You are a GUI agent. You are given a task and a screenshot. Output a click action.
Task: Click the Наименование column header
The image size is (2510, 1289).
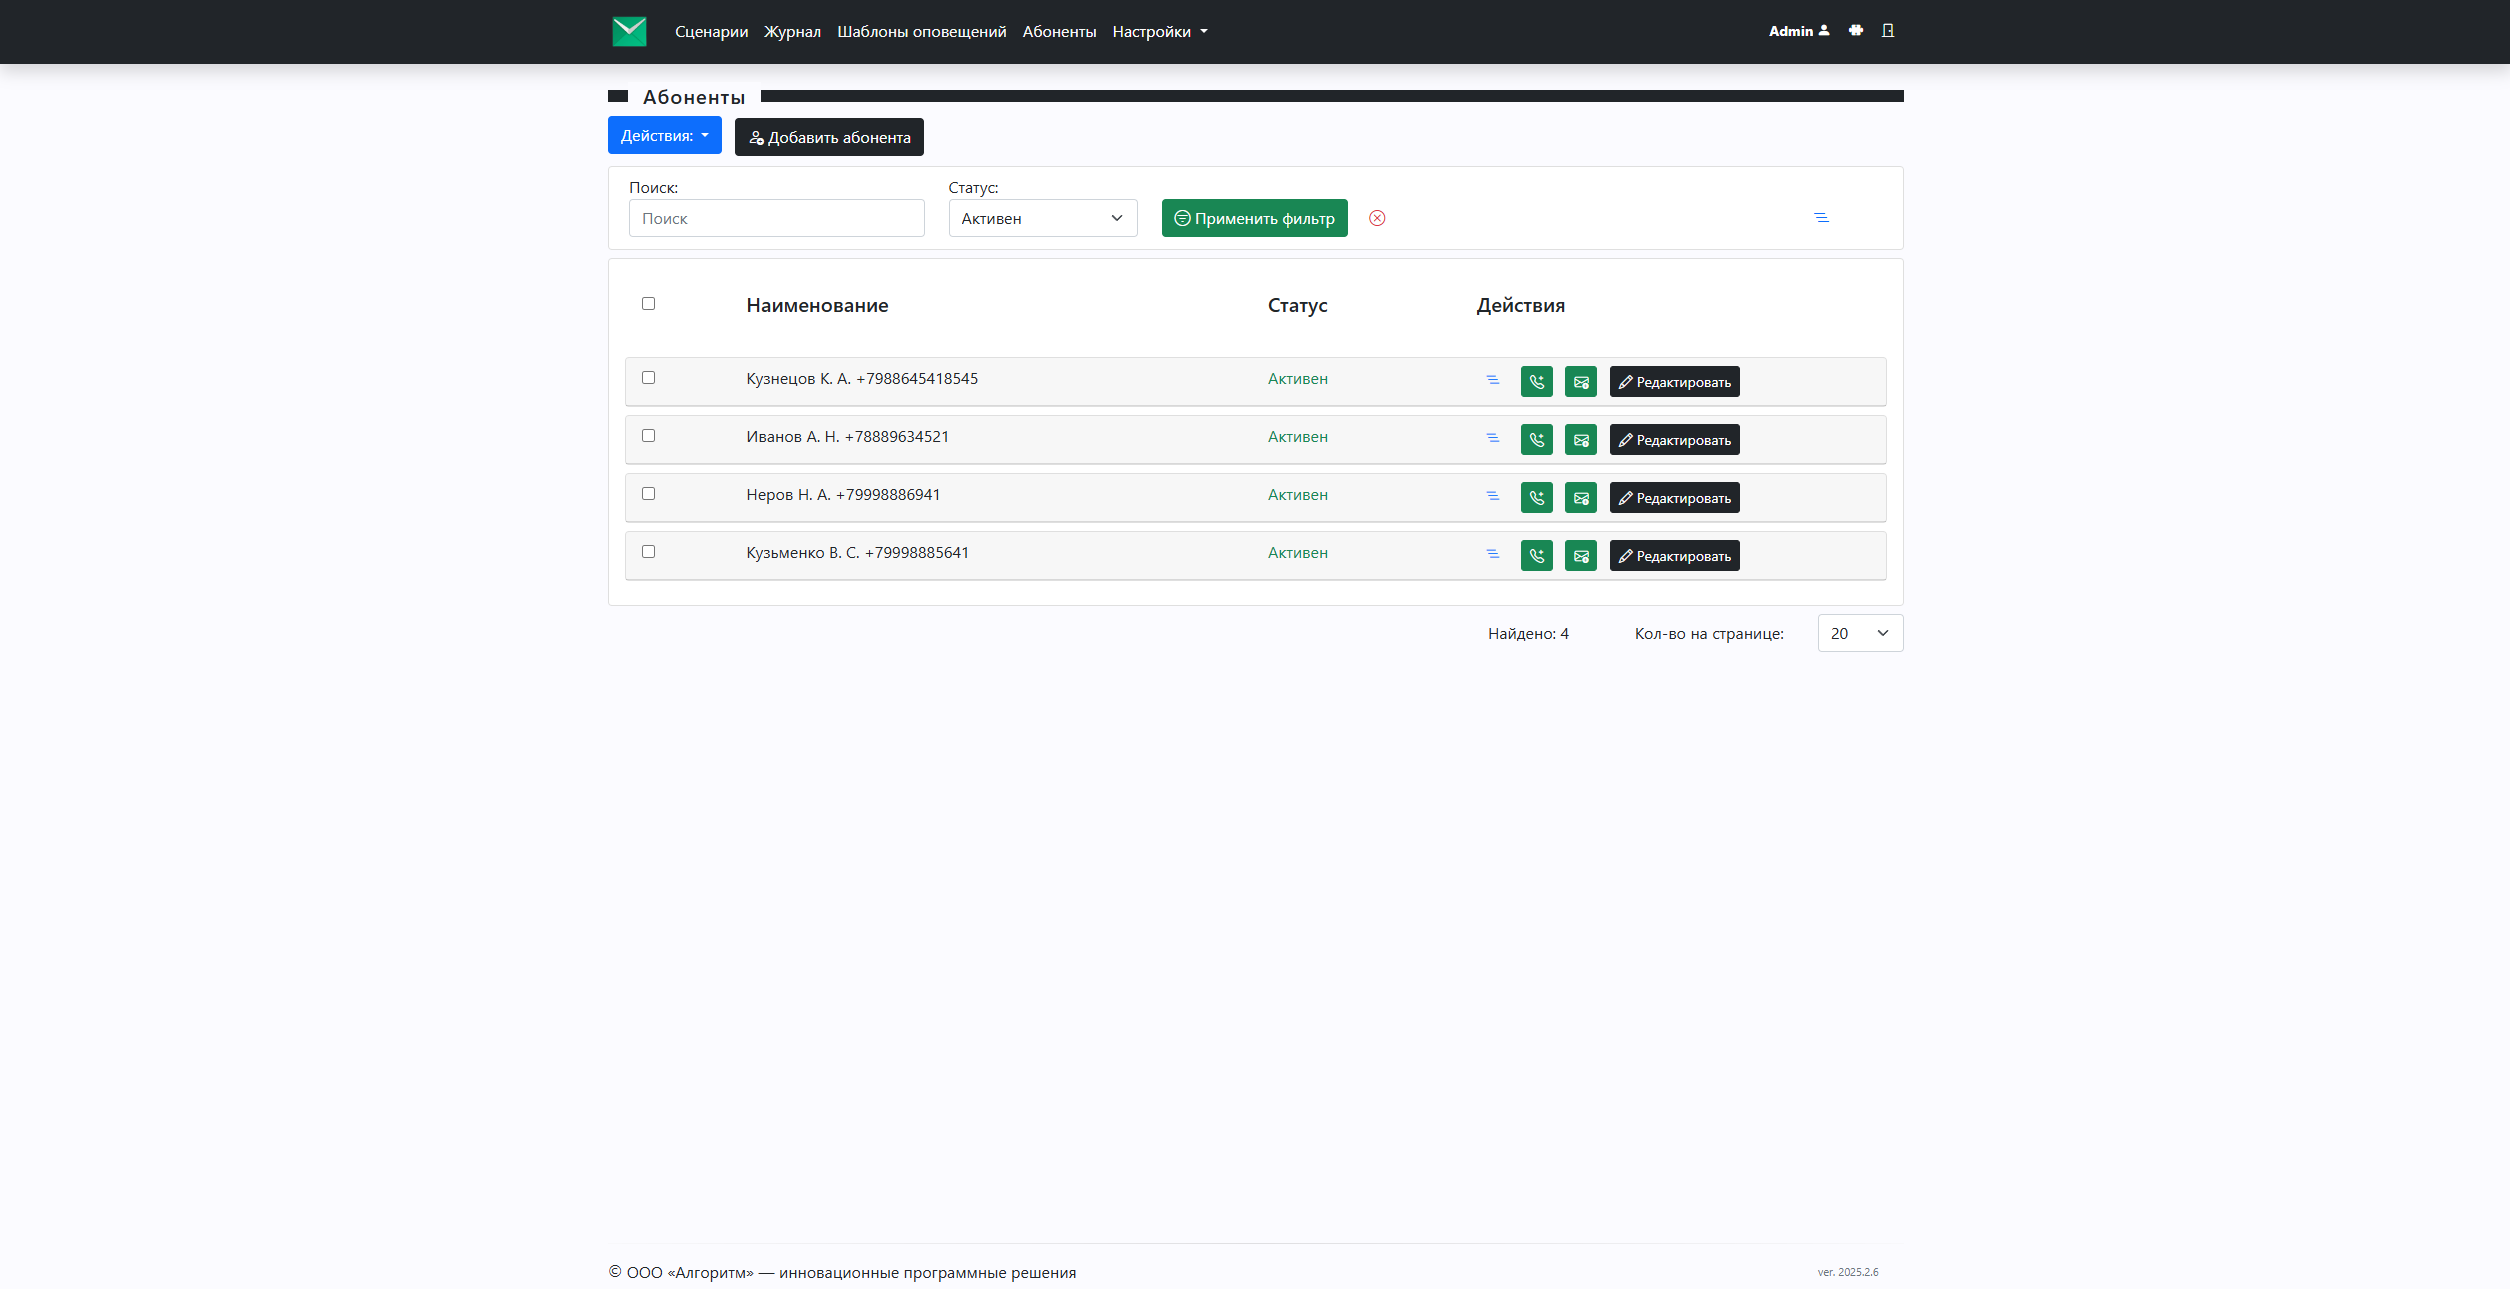coord(817,305)
